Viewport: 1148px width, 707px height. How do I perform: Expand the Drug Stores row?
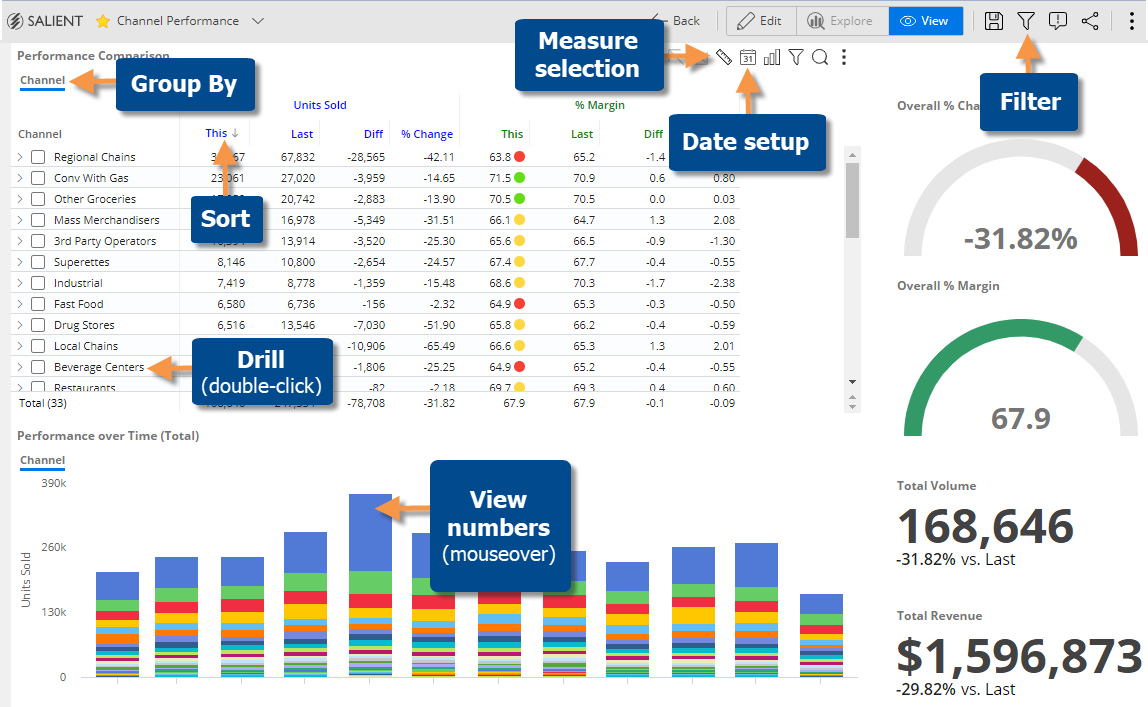pyautogui.click(x=20, y=325)
